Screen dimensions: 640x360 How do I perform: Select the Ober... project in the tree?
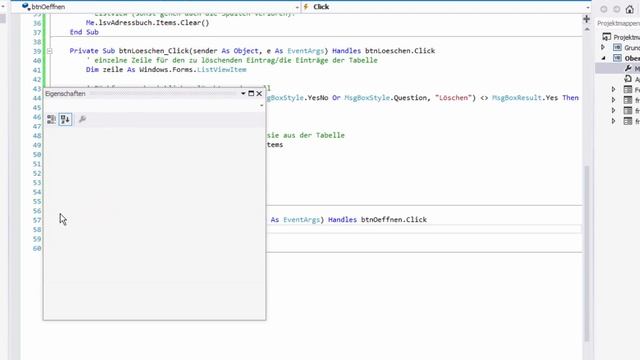(632, 58)
